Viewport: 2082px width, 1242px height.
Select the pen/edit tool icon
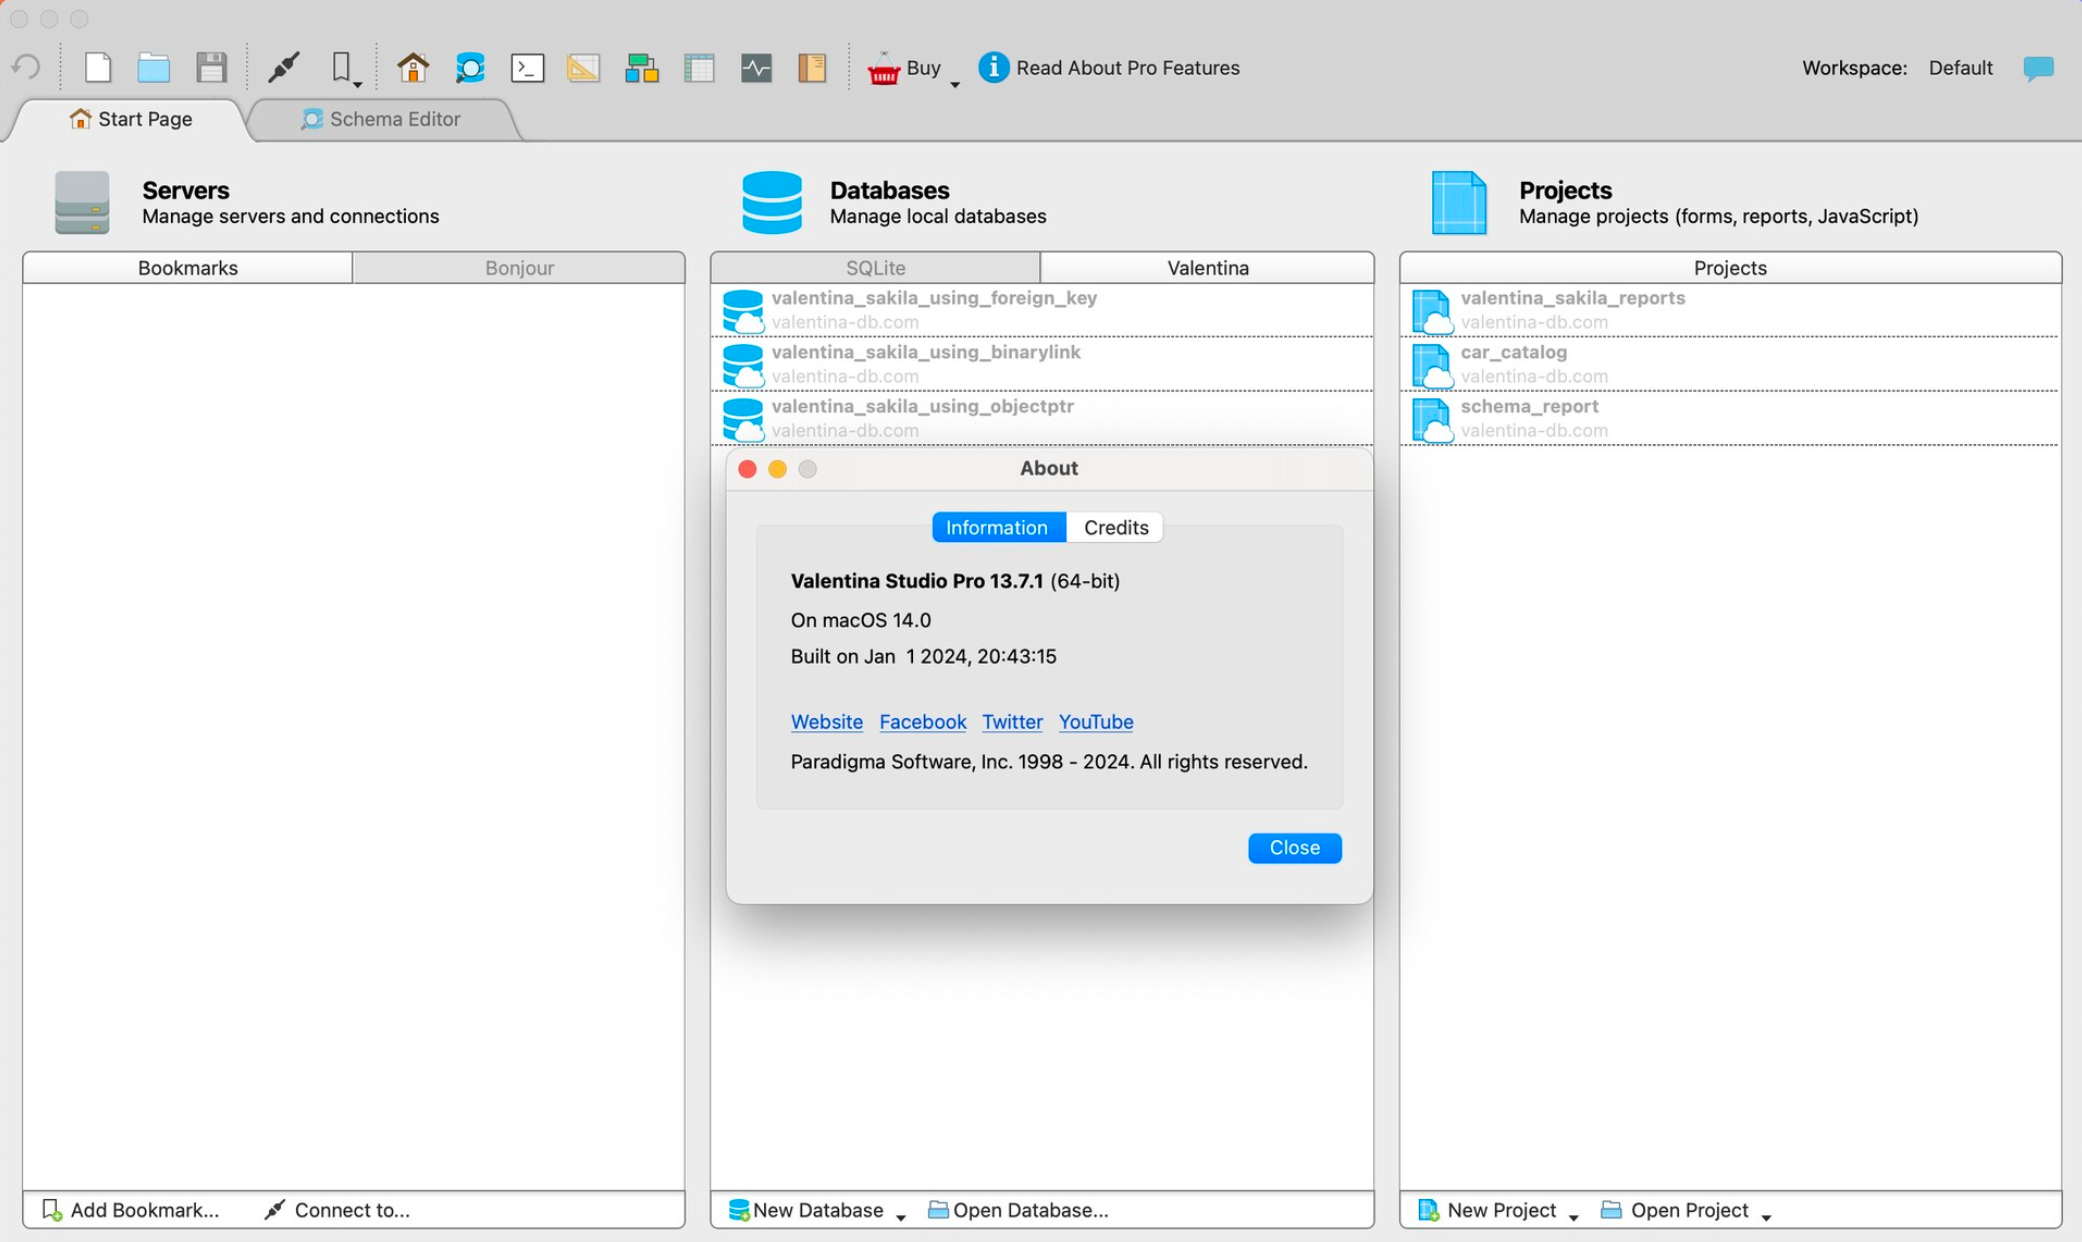282,68
